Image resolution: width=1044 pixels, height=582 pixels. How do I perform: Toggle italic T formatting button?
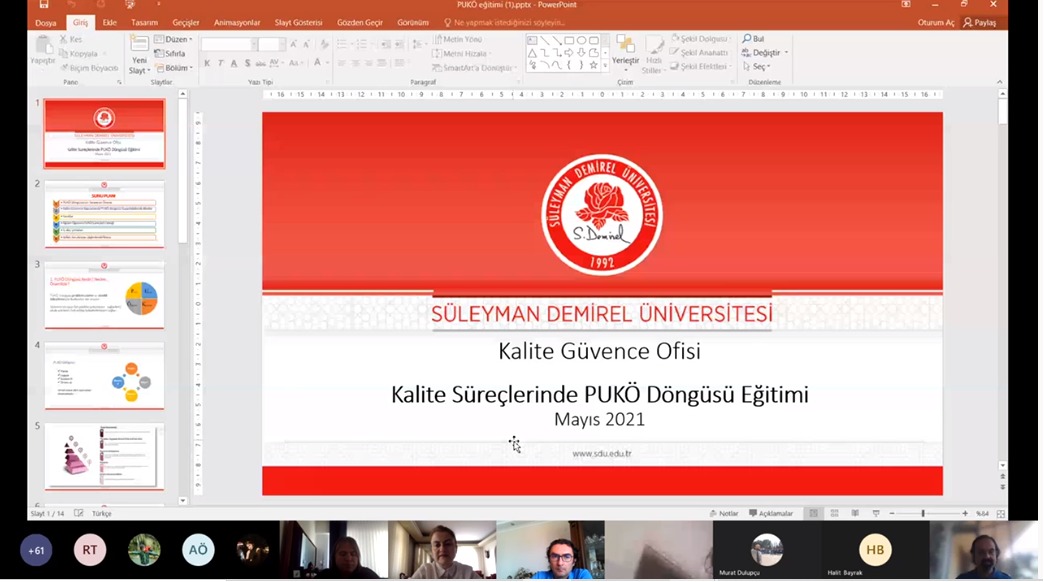220,63
